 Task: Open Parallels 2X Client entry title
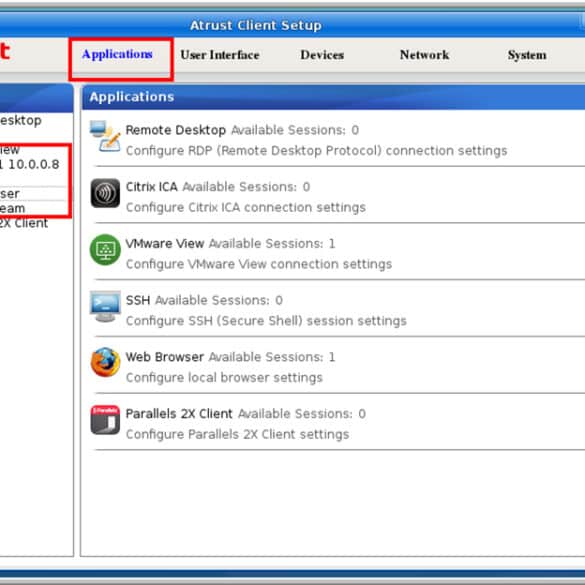(179, 413)
